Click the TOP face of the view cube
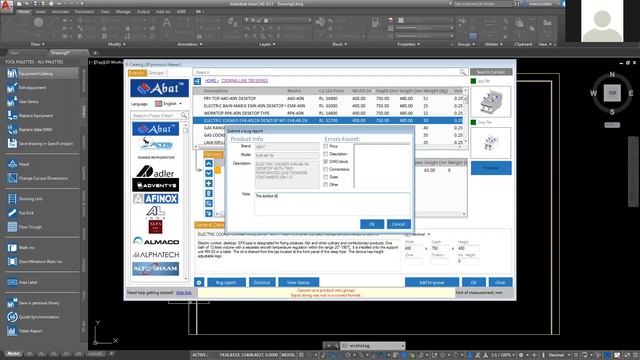This screenshot has width=640, height=360. [612, 93]
